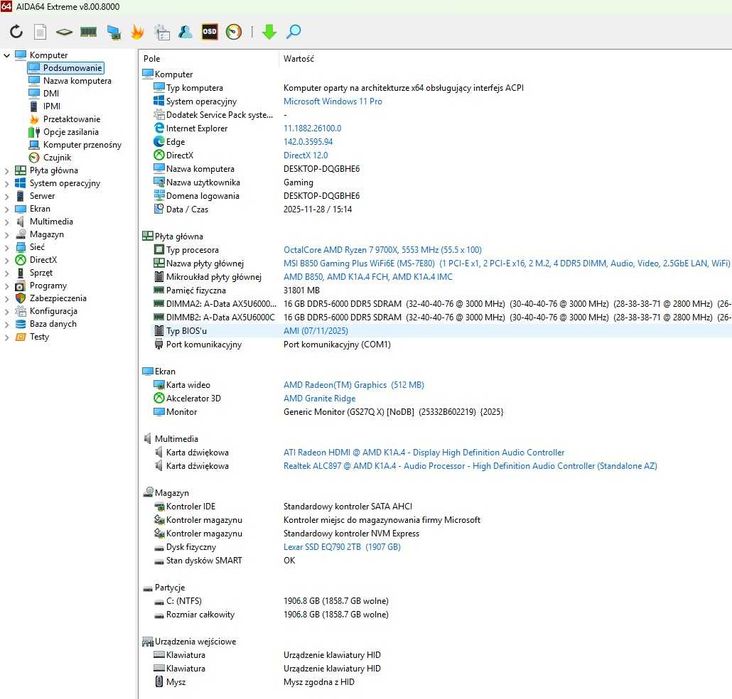
Task: Open the Internet Explorer version 11.1882.26100.0 link
Action: click(312, 128)
